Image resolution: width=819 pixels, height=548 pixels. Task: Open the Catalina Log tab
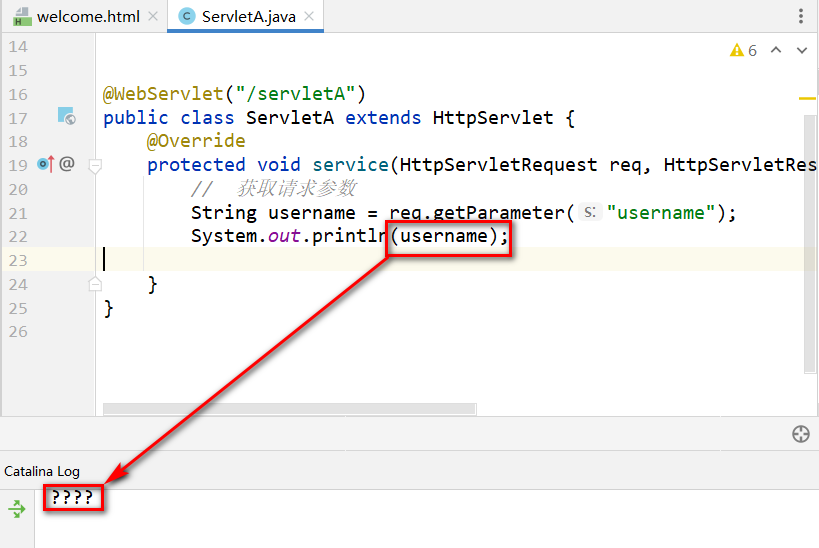pos(42,471)
